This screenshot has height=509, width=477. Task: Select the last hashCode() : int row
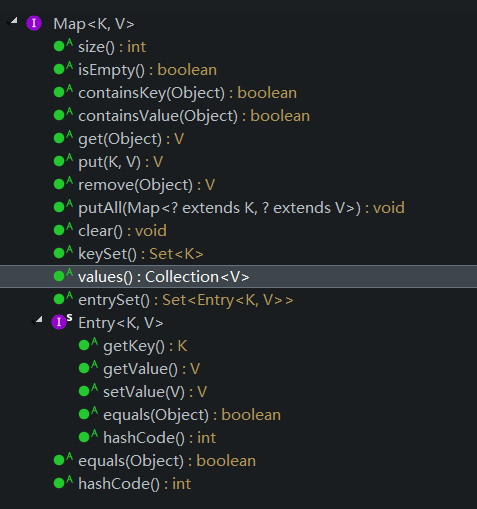click(x=135, y=484)
